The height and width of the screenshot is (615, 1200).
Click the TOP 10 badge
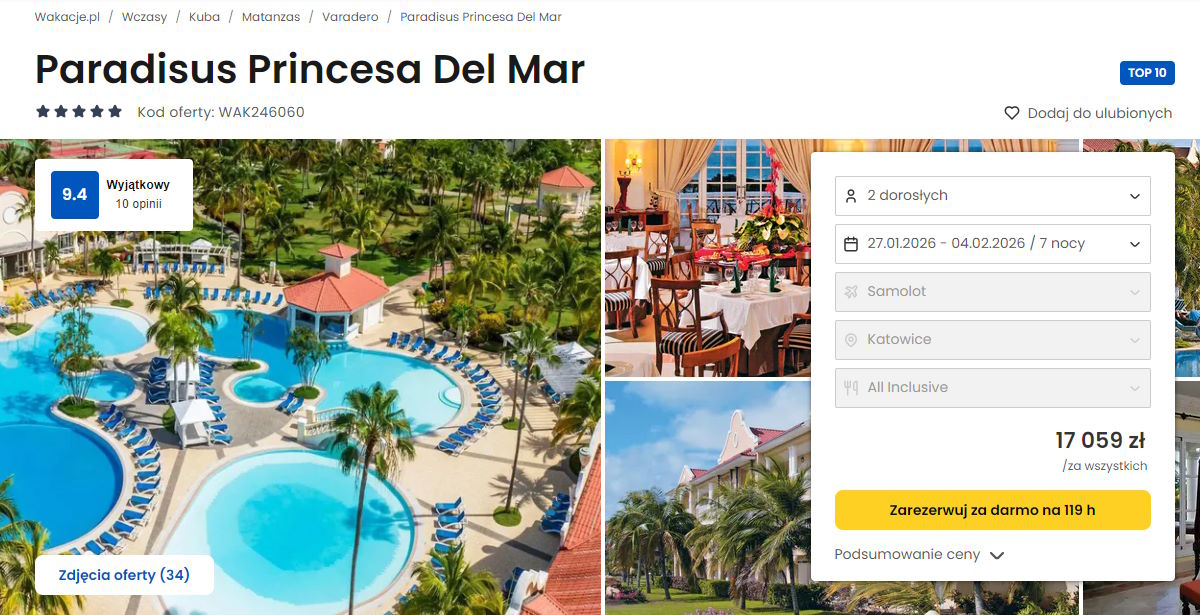pyautogui.click(x=1147, y=73)
